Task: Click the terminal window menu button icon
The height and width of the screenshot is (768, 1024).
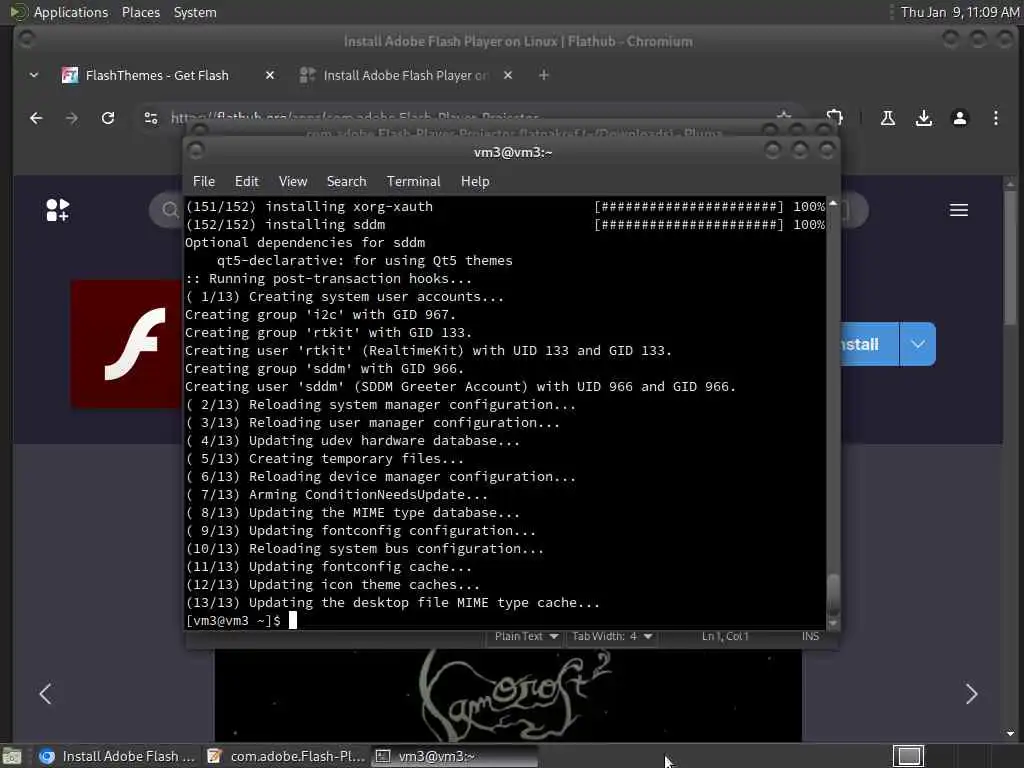Action: 196,151
